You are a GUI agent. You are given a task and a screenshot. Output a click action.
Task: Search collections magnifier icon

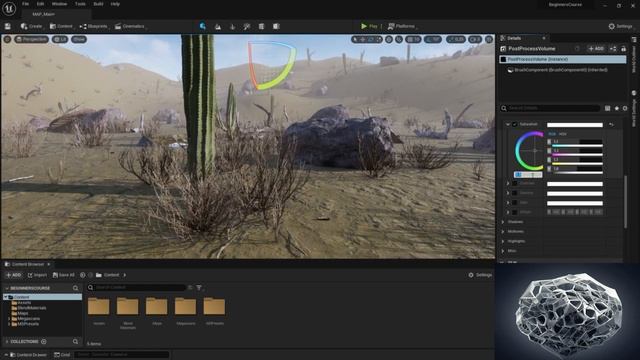click(76, 342)
